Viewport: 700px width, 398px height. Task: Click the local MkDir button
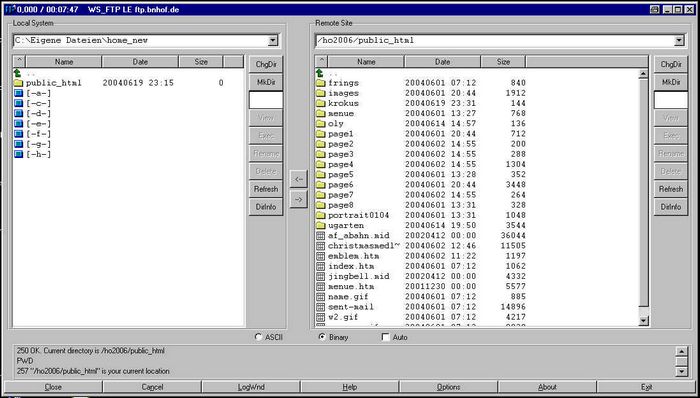click(x=266, y=82)
